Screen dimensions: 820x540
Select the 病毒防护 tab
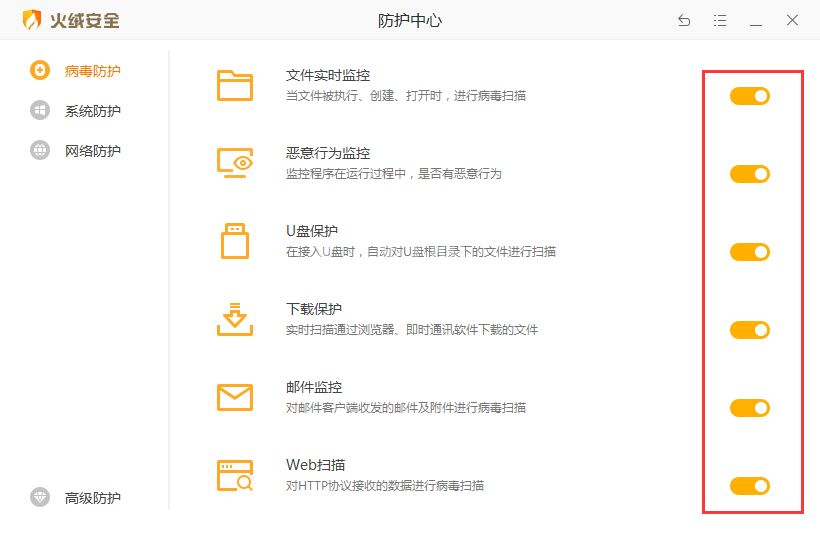tap(93, 71)
